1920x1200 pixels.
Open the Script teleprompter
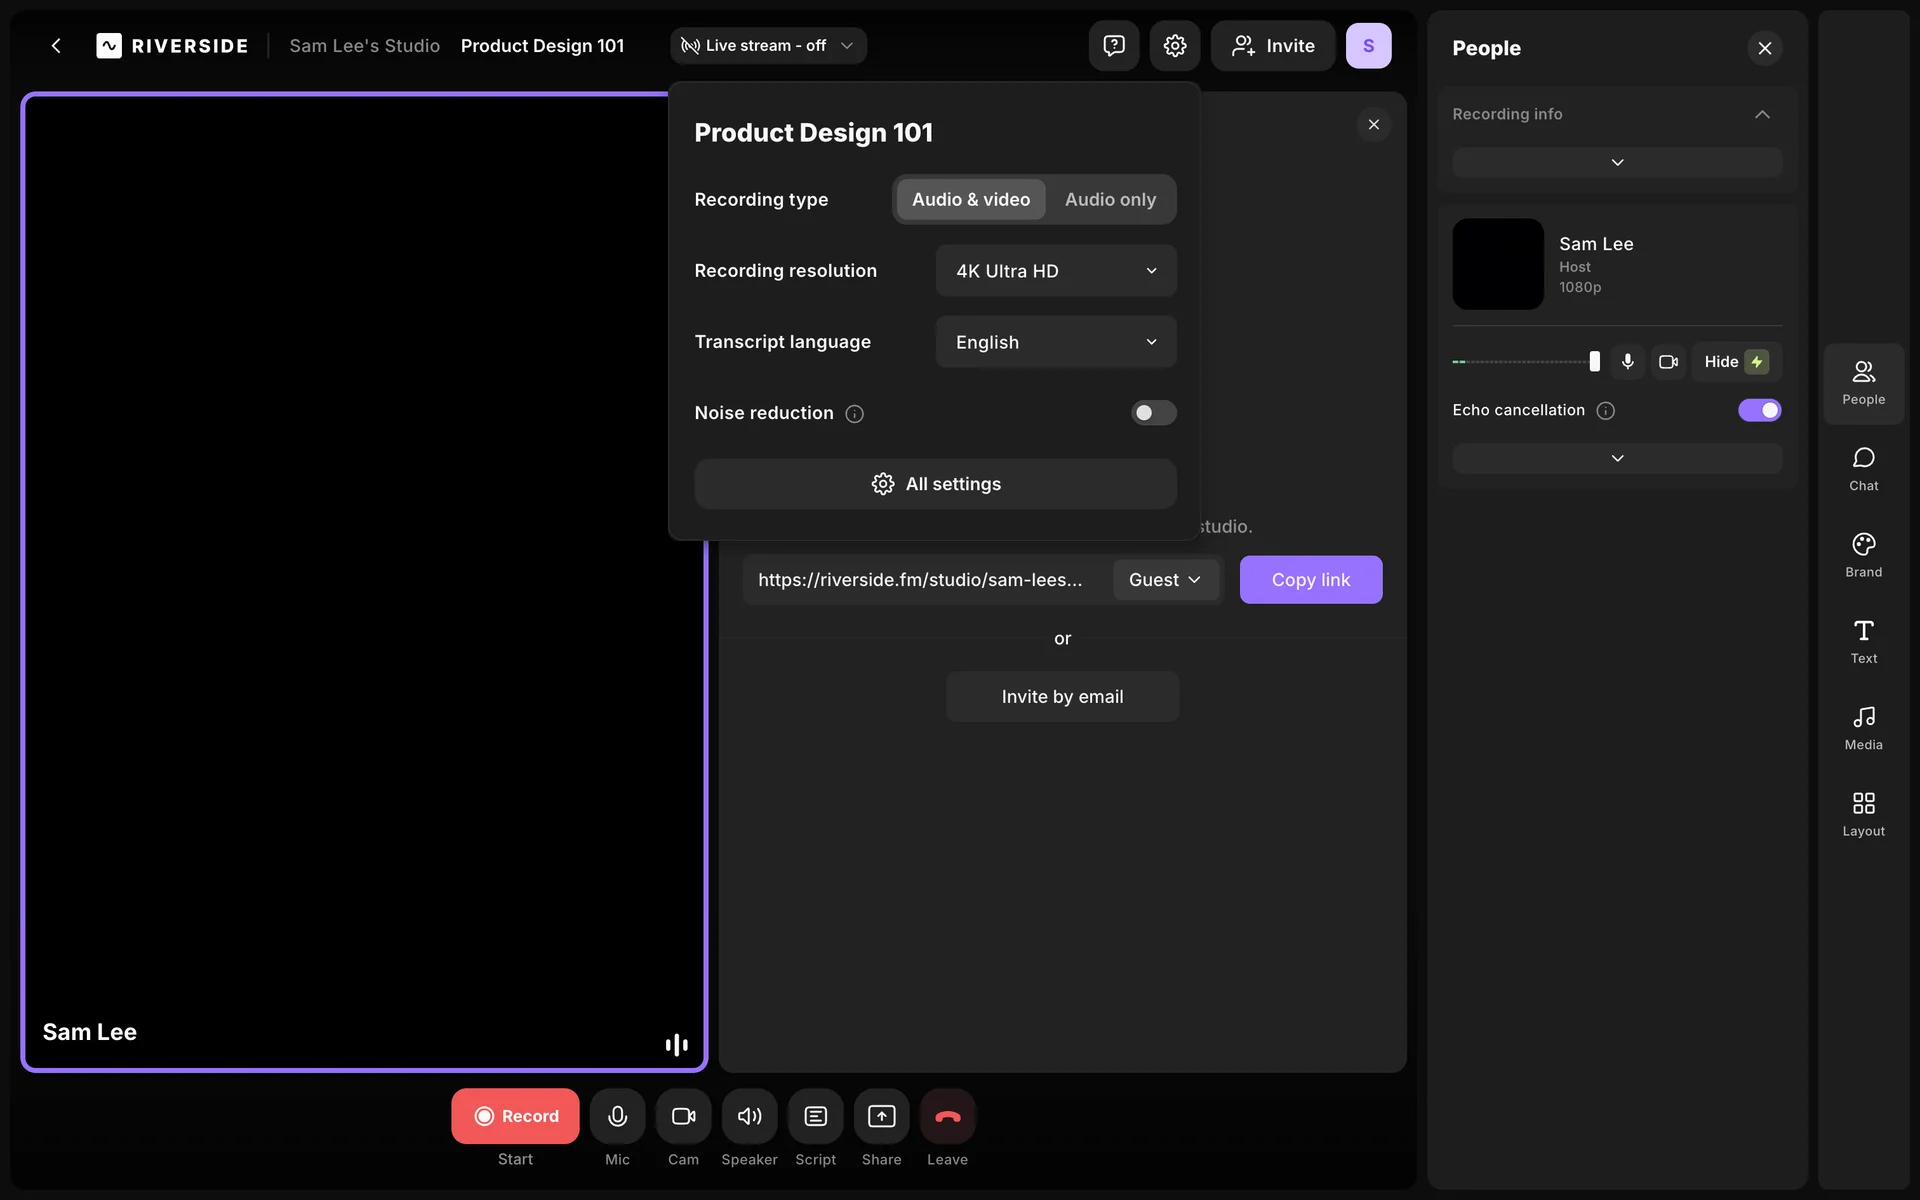[x=815, y=1116]
